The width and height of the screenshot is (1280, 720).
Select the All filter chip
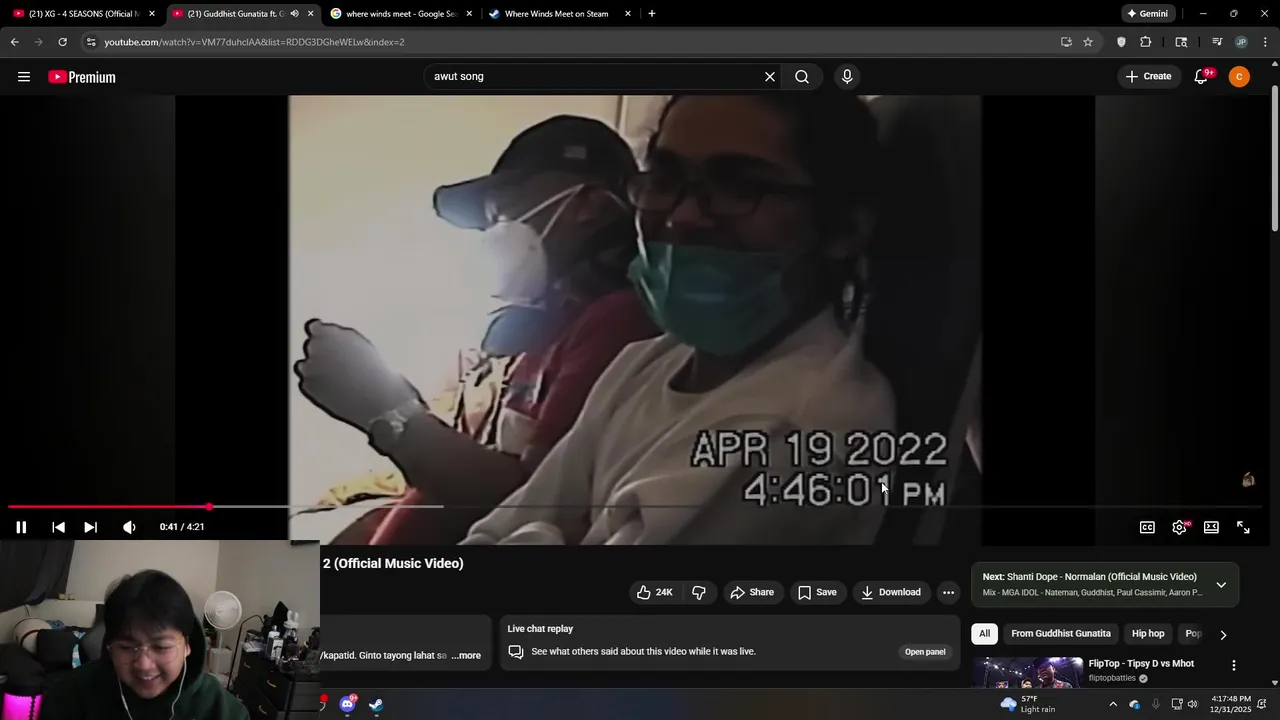[x=984, y=634]
